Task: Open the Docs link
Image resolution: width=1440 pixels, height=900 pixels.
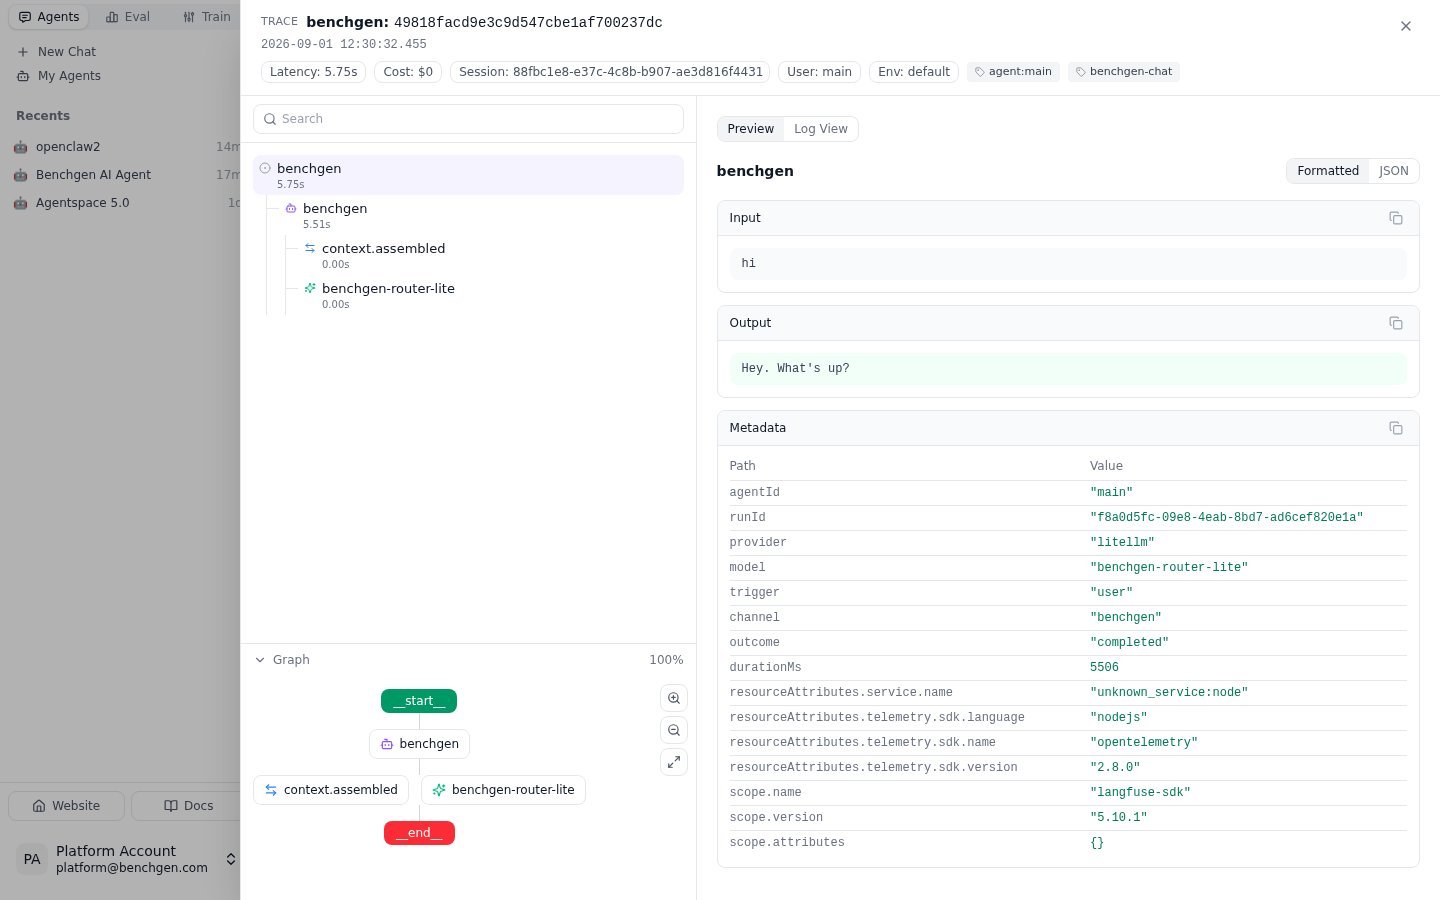Action: point(188,806)
